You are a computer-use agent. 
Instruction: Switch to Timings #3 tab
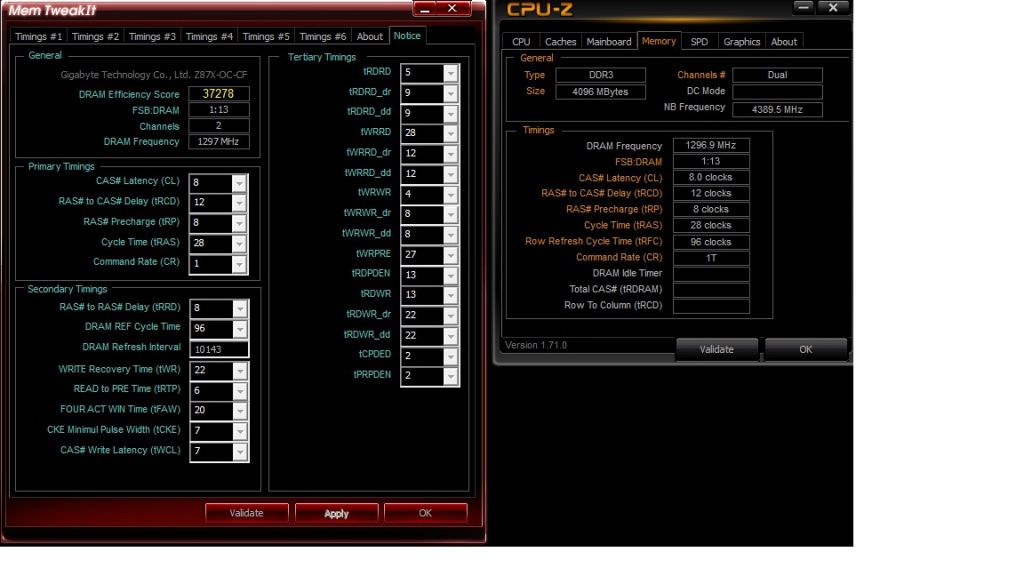[152, 37]
